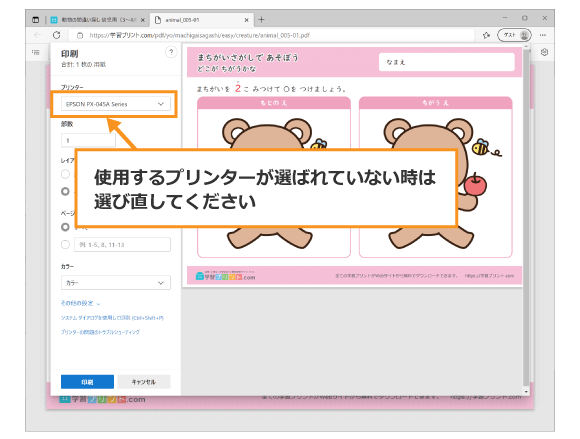
Task: Click the favorites star icon
Action: tap(486, 35)
